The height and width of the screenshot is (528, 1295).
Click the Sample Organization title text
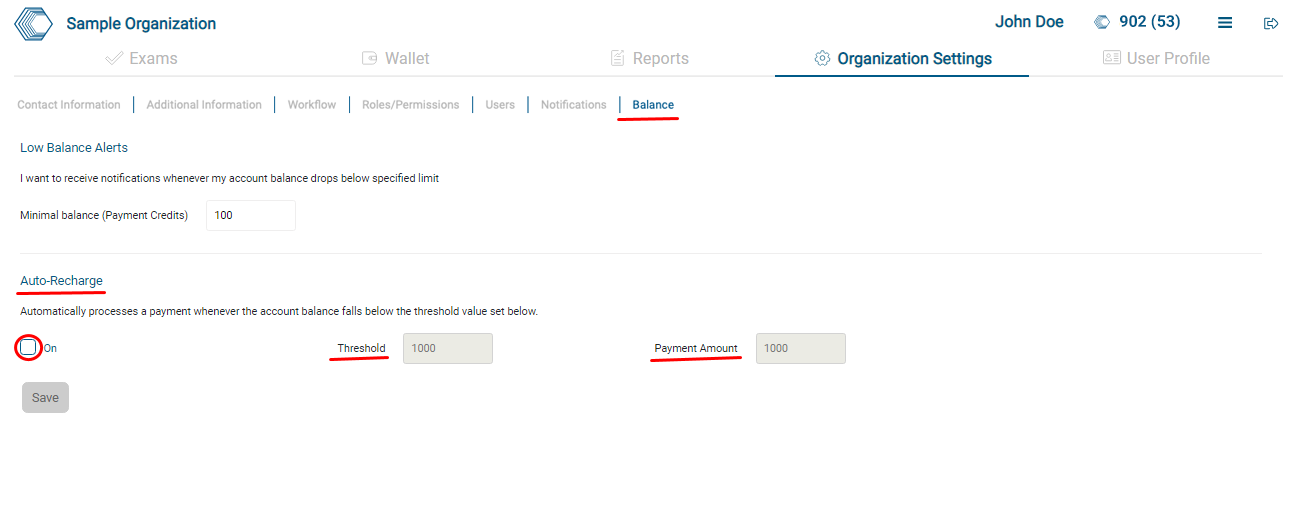point(141,23)
